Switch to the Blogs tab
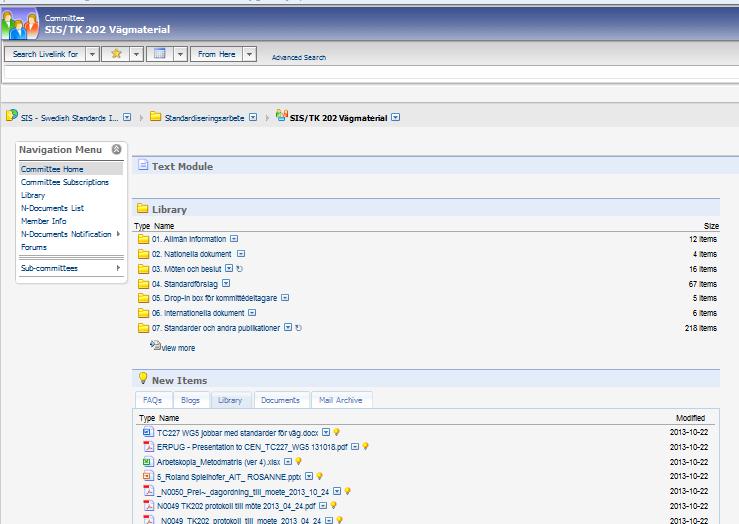The image size is (739, 524). coord(190,400)
